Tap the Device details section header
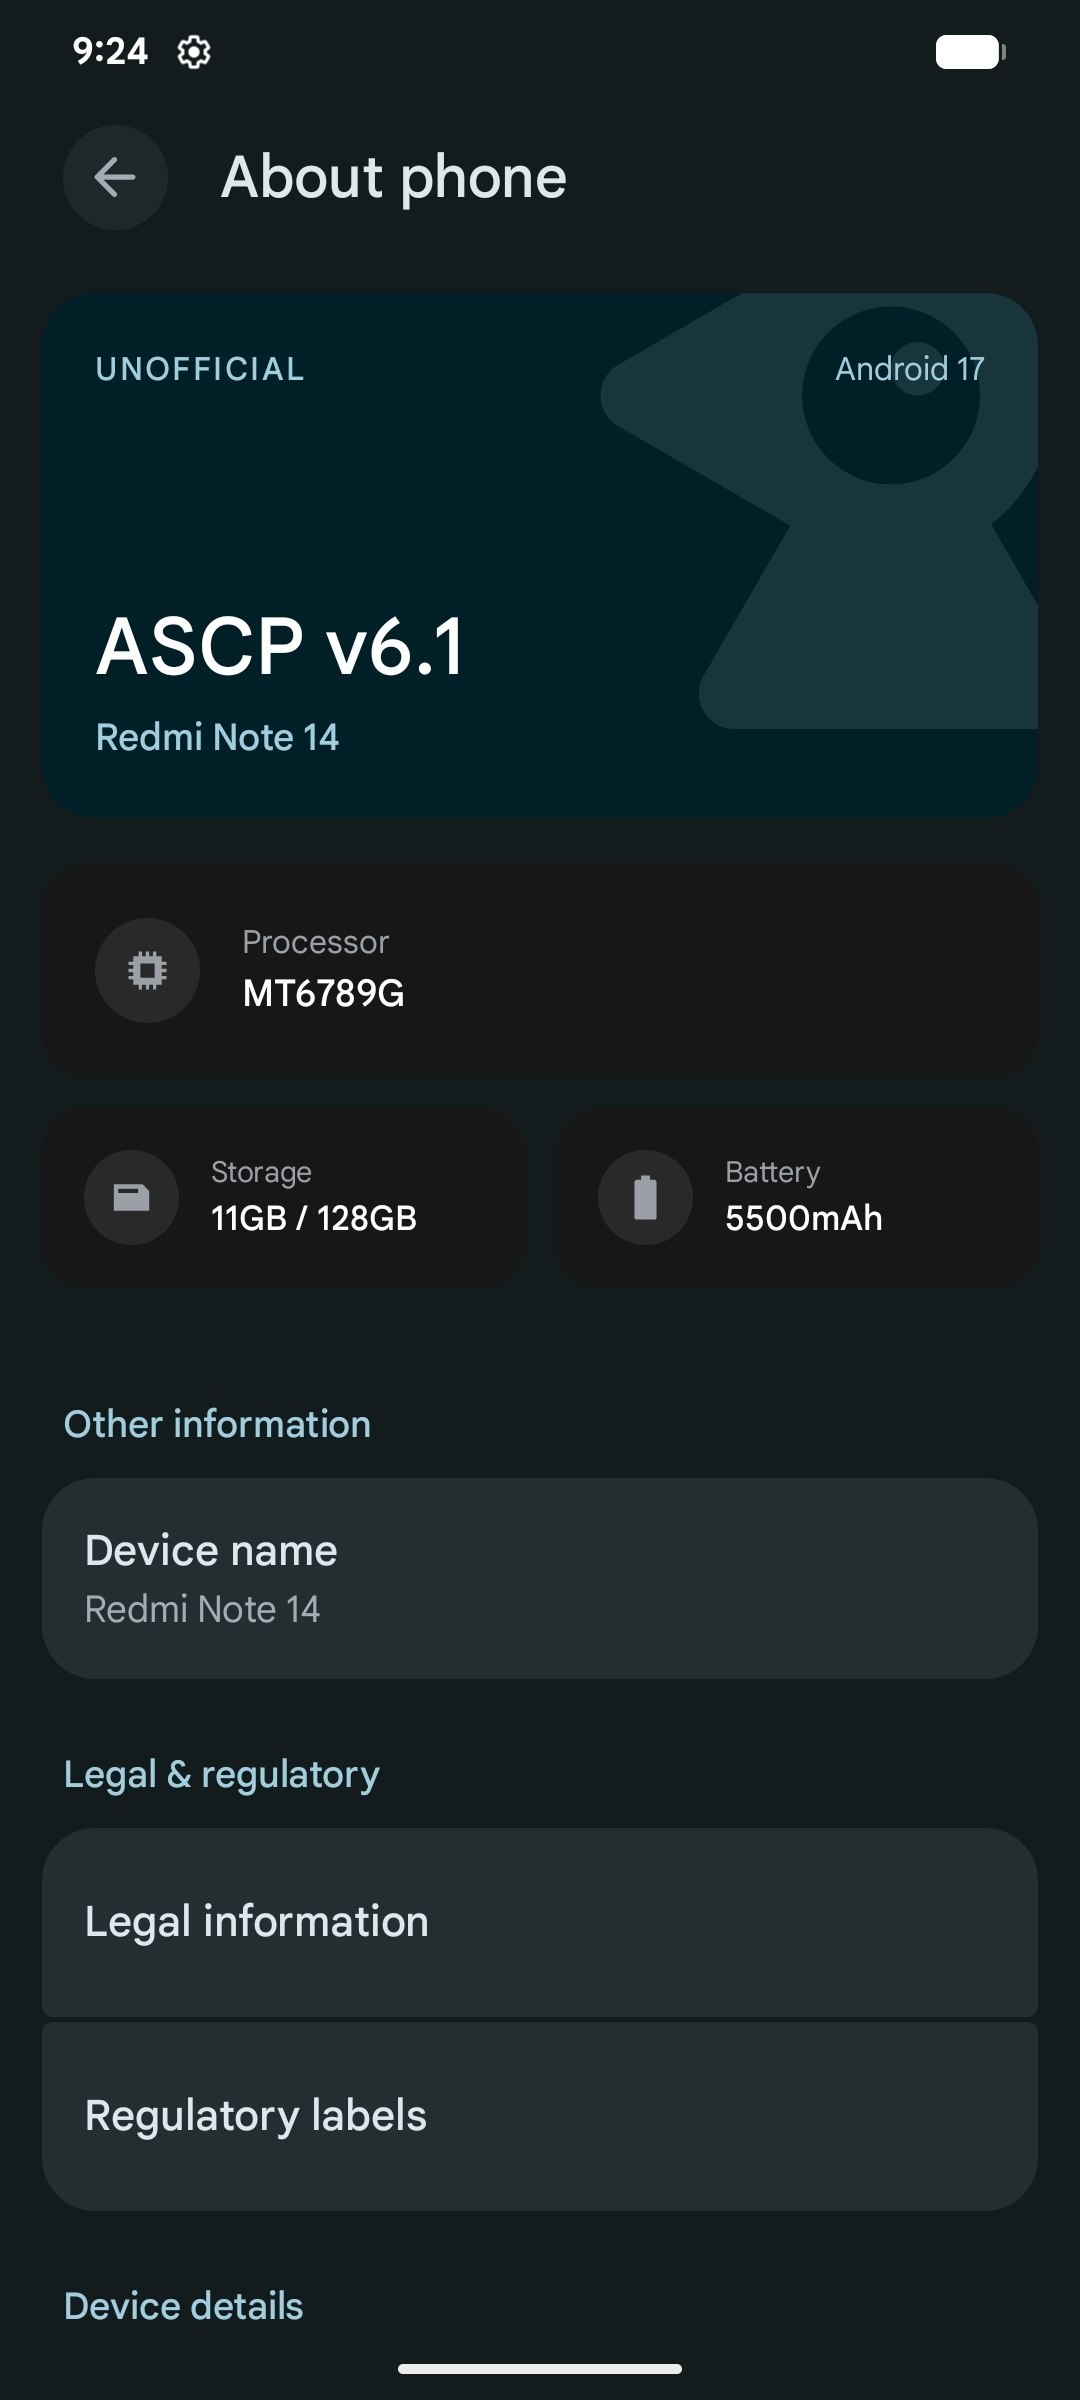The image size is (1080, 2400). [x=184, y=2306]
